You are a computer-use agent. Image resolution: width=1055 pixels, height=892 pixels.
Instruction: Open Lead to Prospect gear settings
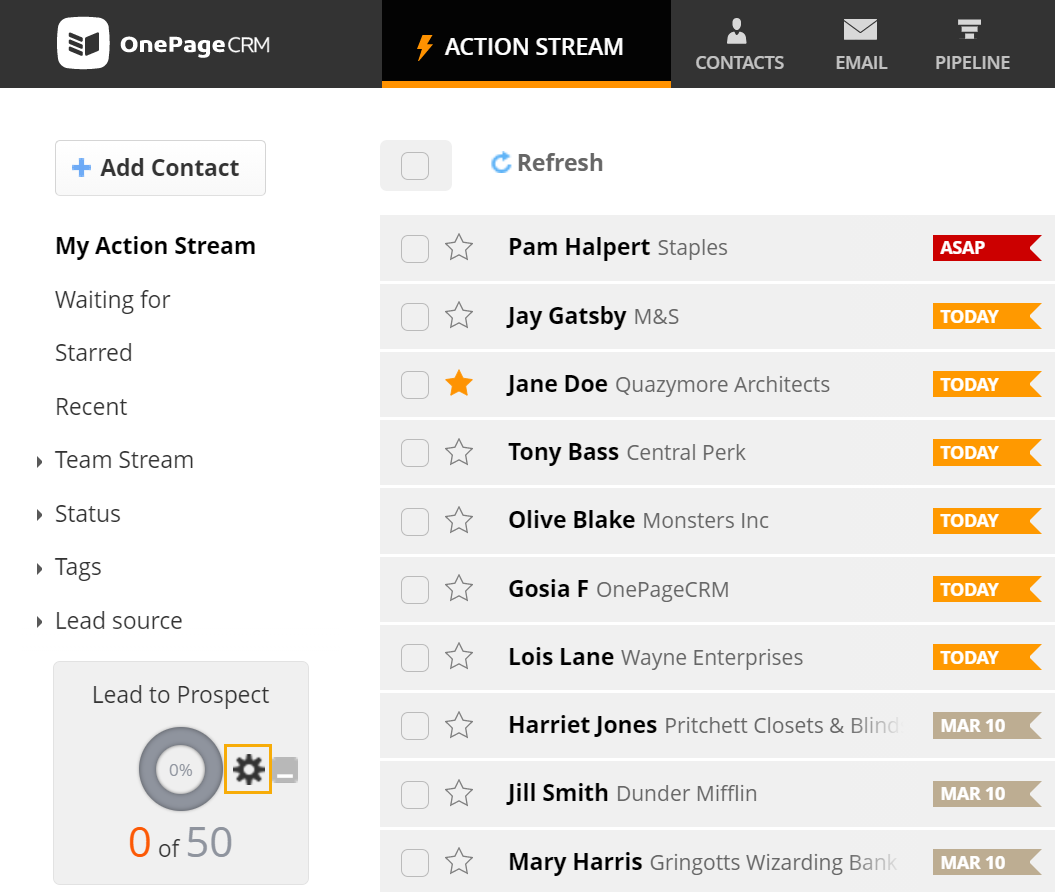pyautogui.click(x=248, y=769)
